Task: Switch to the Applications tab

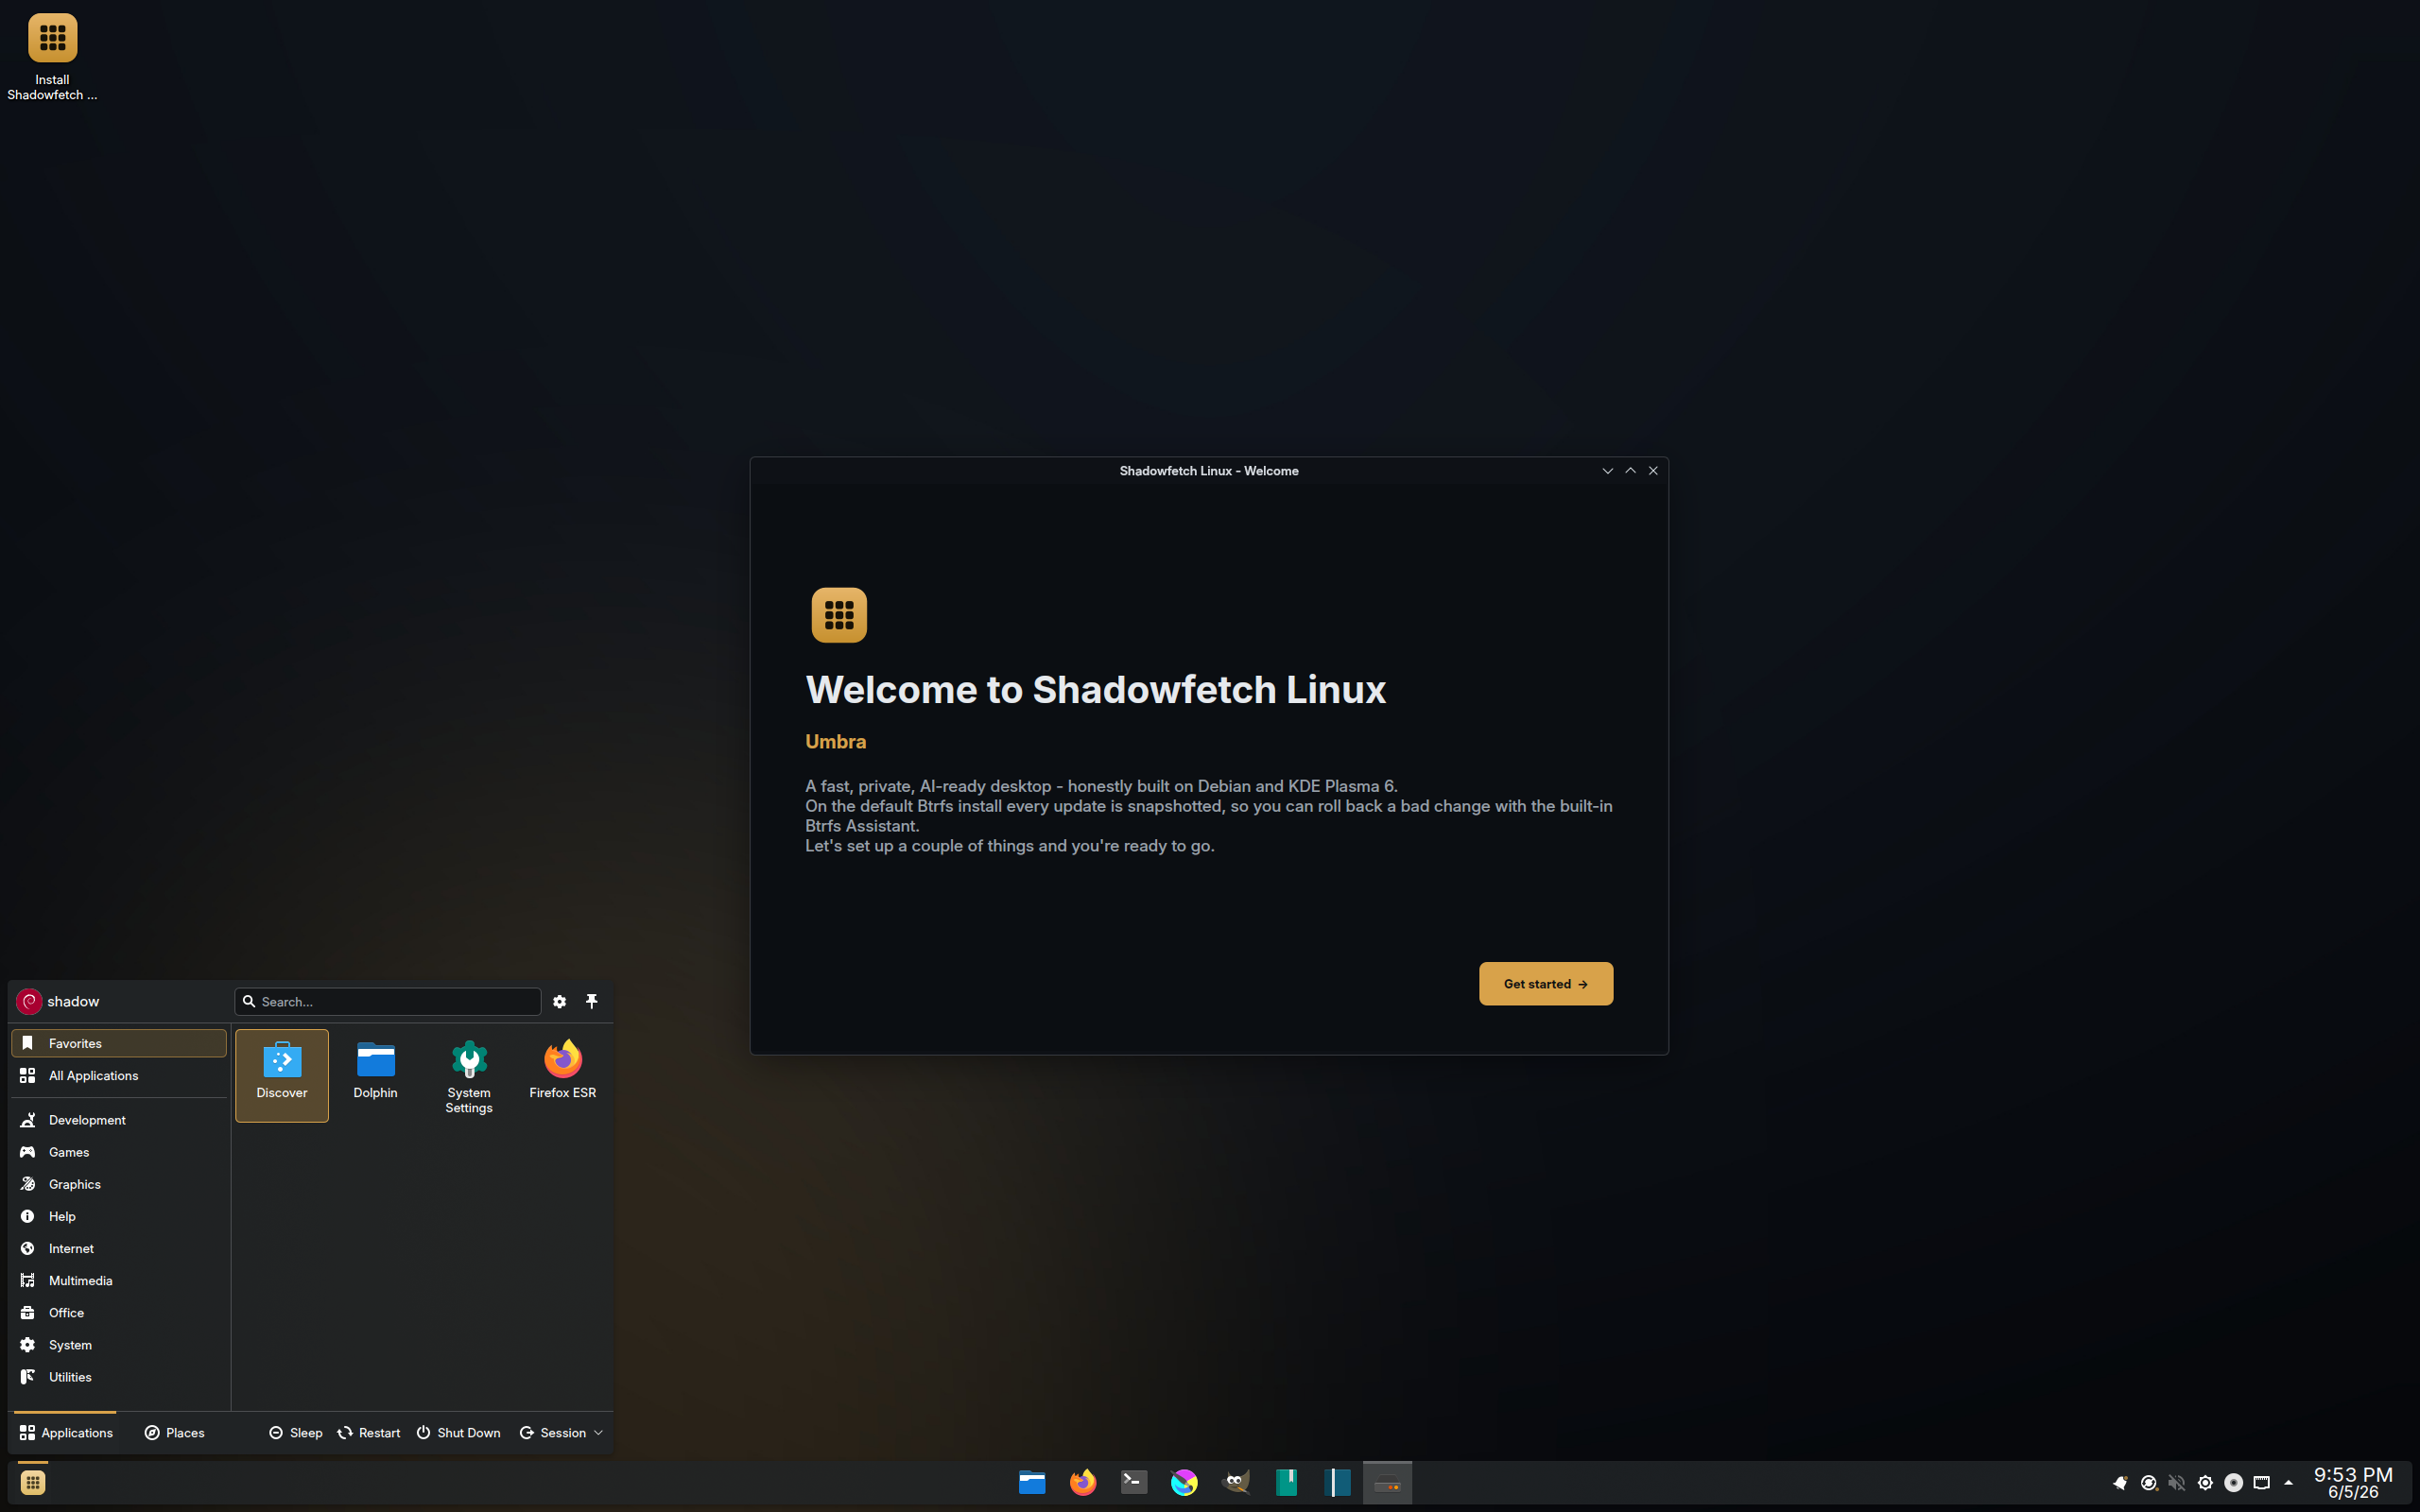Action: pyautogui.click(x=66, y=1433)
